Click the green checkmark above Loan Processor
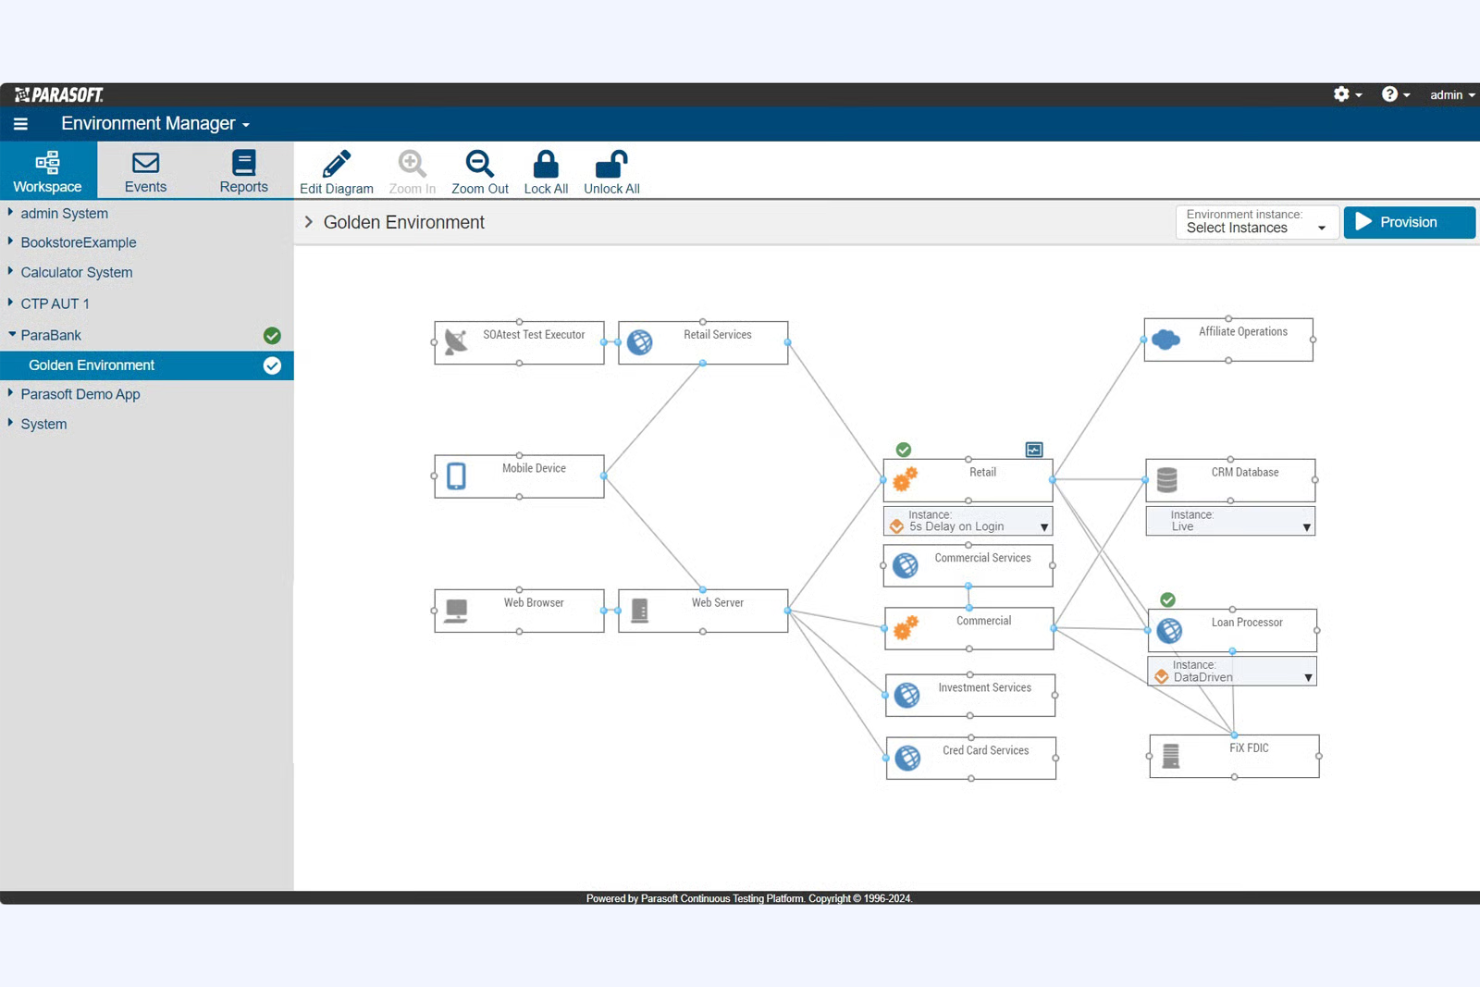The image size is (1480, 987). coord(1167,600)
